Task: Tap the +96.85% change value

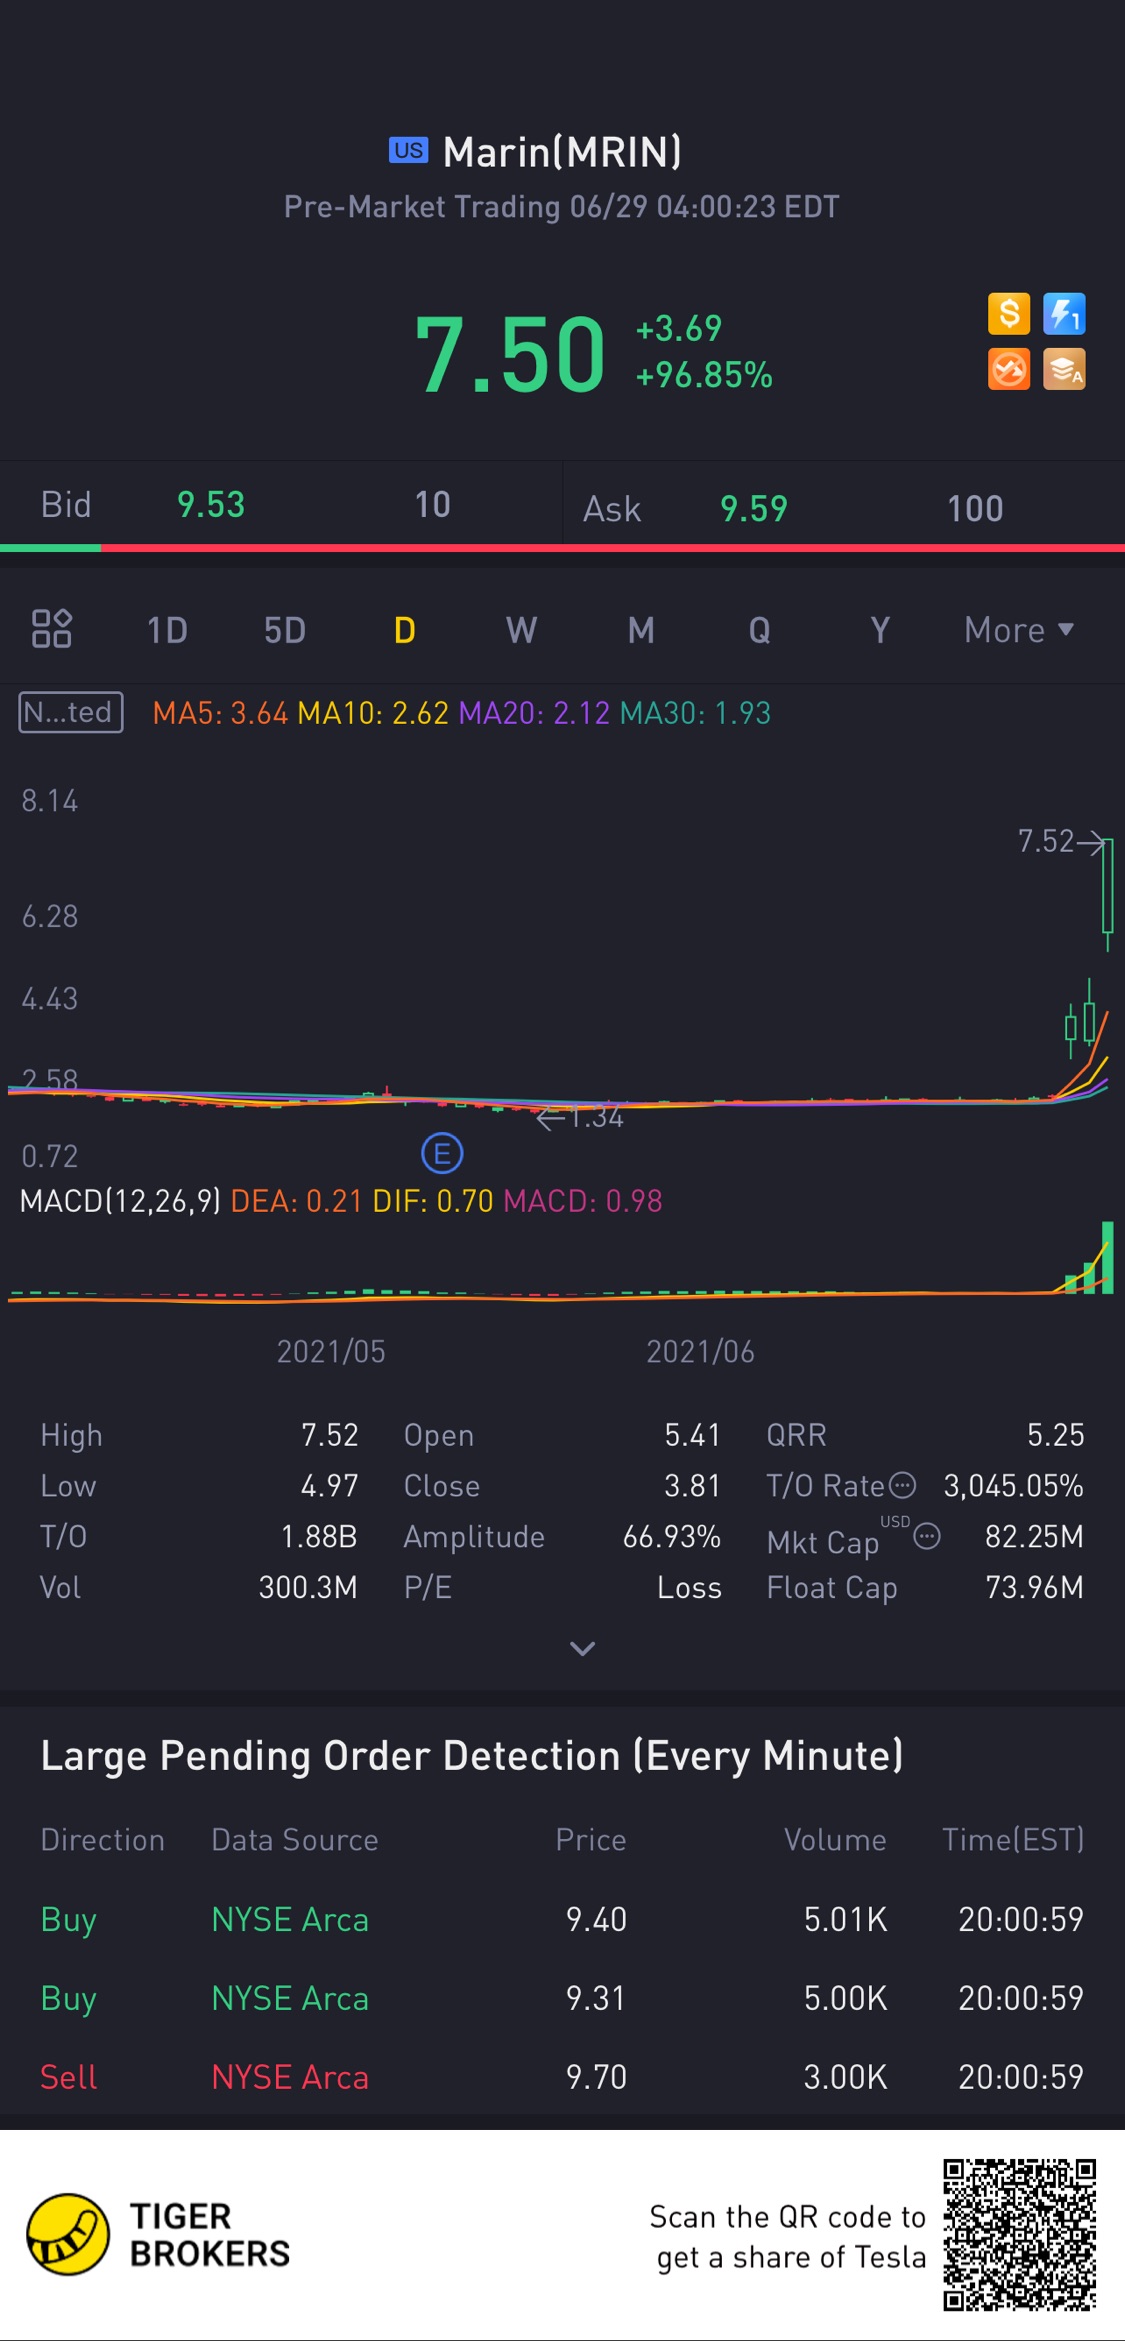Action: [x=704, y=375]
